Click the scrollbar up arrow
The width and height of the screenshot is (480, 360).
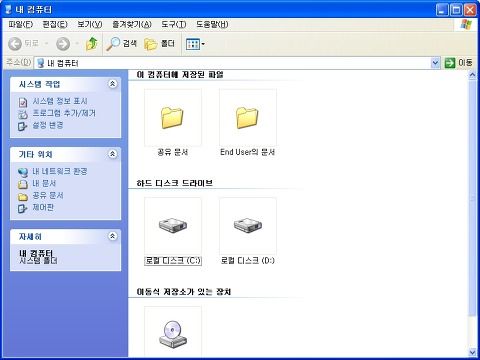pyautogui.click(x=472, y=75)
